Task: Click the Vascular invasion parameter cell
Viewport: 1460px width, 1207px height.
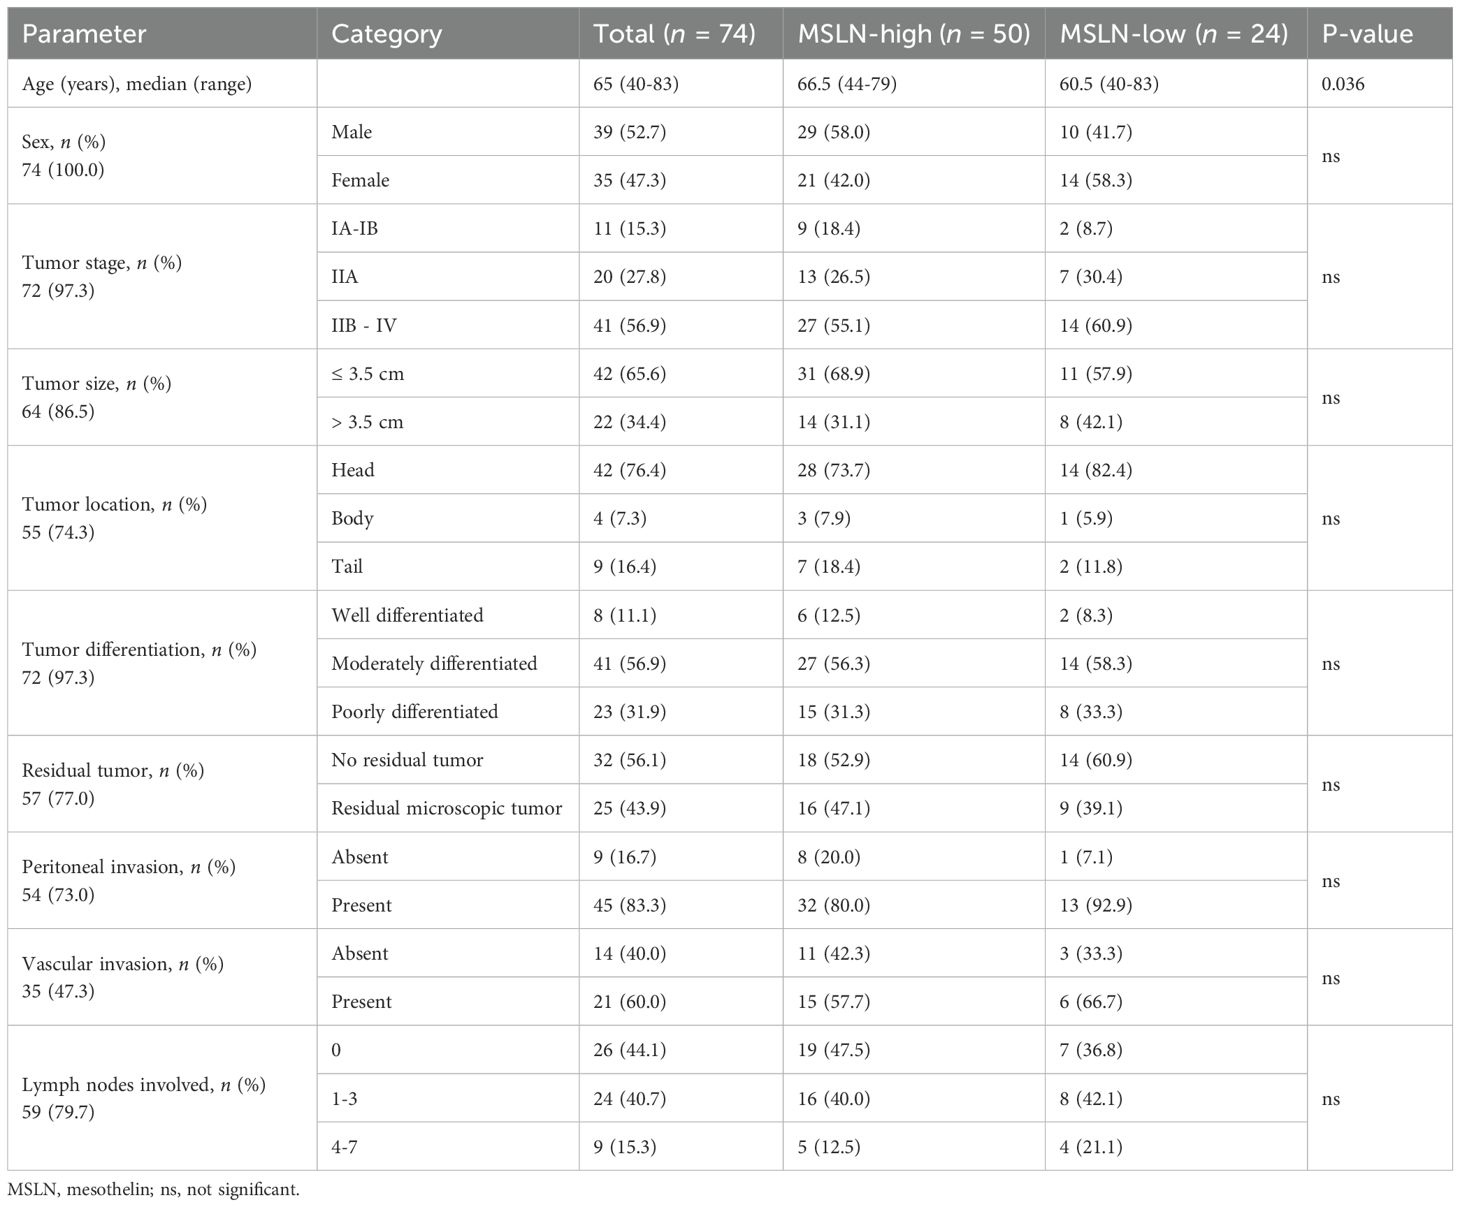Action: pyautogui.click(x=122, y=977)
